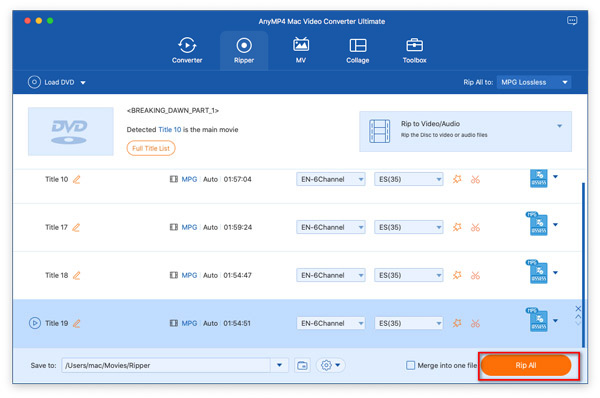The image size is (600, 398).
Task: Open Title 17 subtitle ES(35) dropdown
Action: (x=409, y=227)
